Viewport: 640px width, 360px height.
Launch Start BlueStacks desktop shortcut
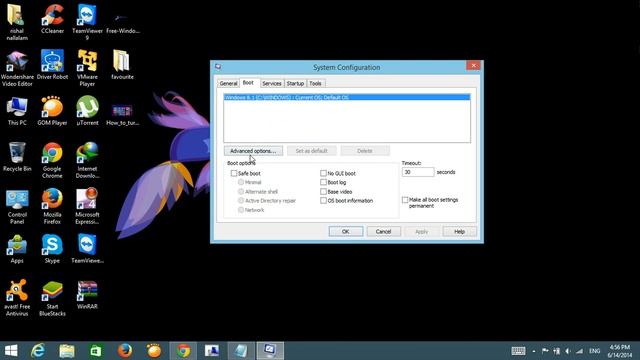[x=52, y=298]
